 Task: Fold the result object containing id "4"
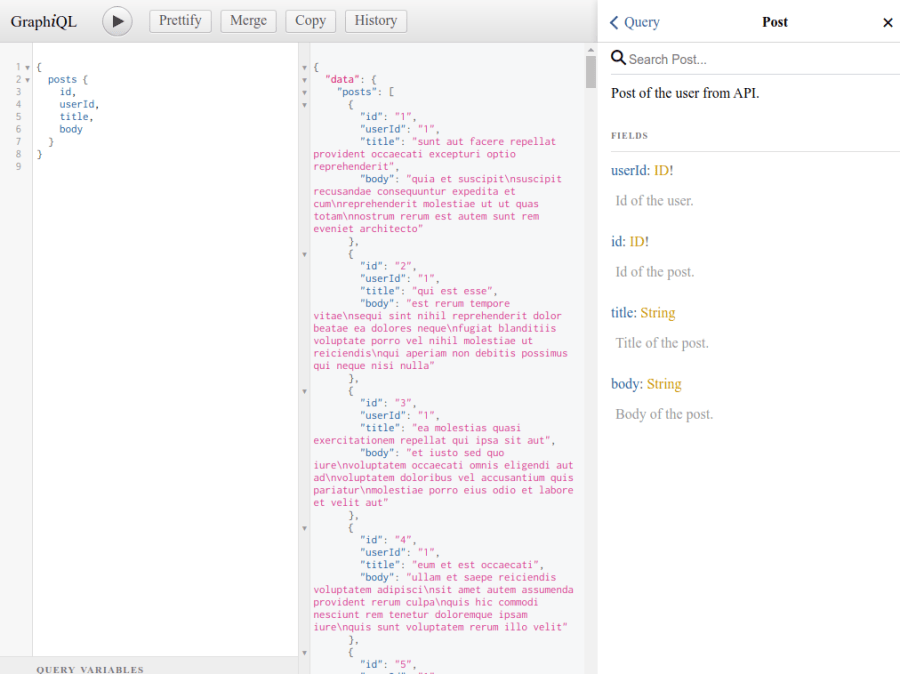pyautogui.click(x=304, y=528)
